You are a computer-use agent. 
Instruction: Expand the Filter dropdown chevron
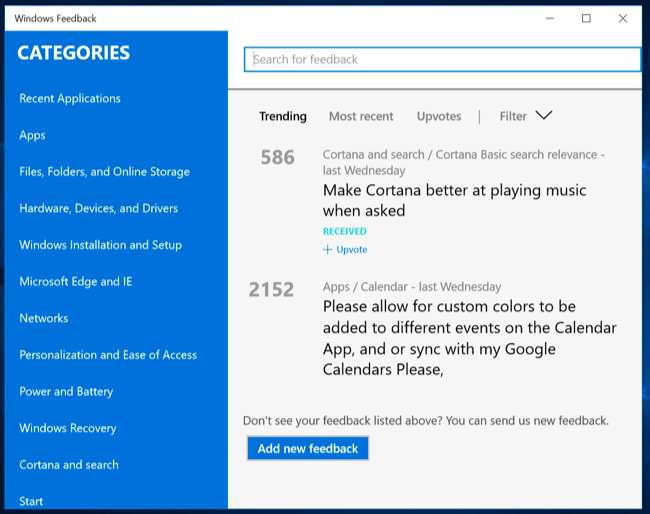pyautogui.click(x=544, y=116)
